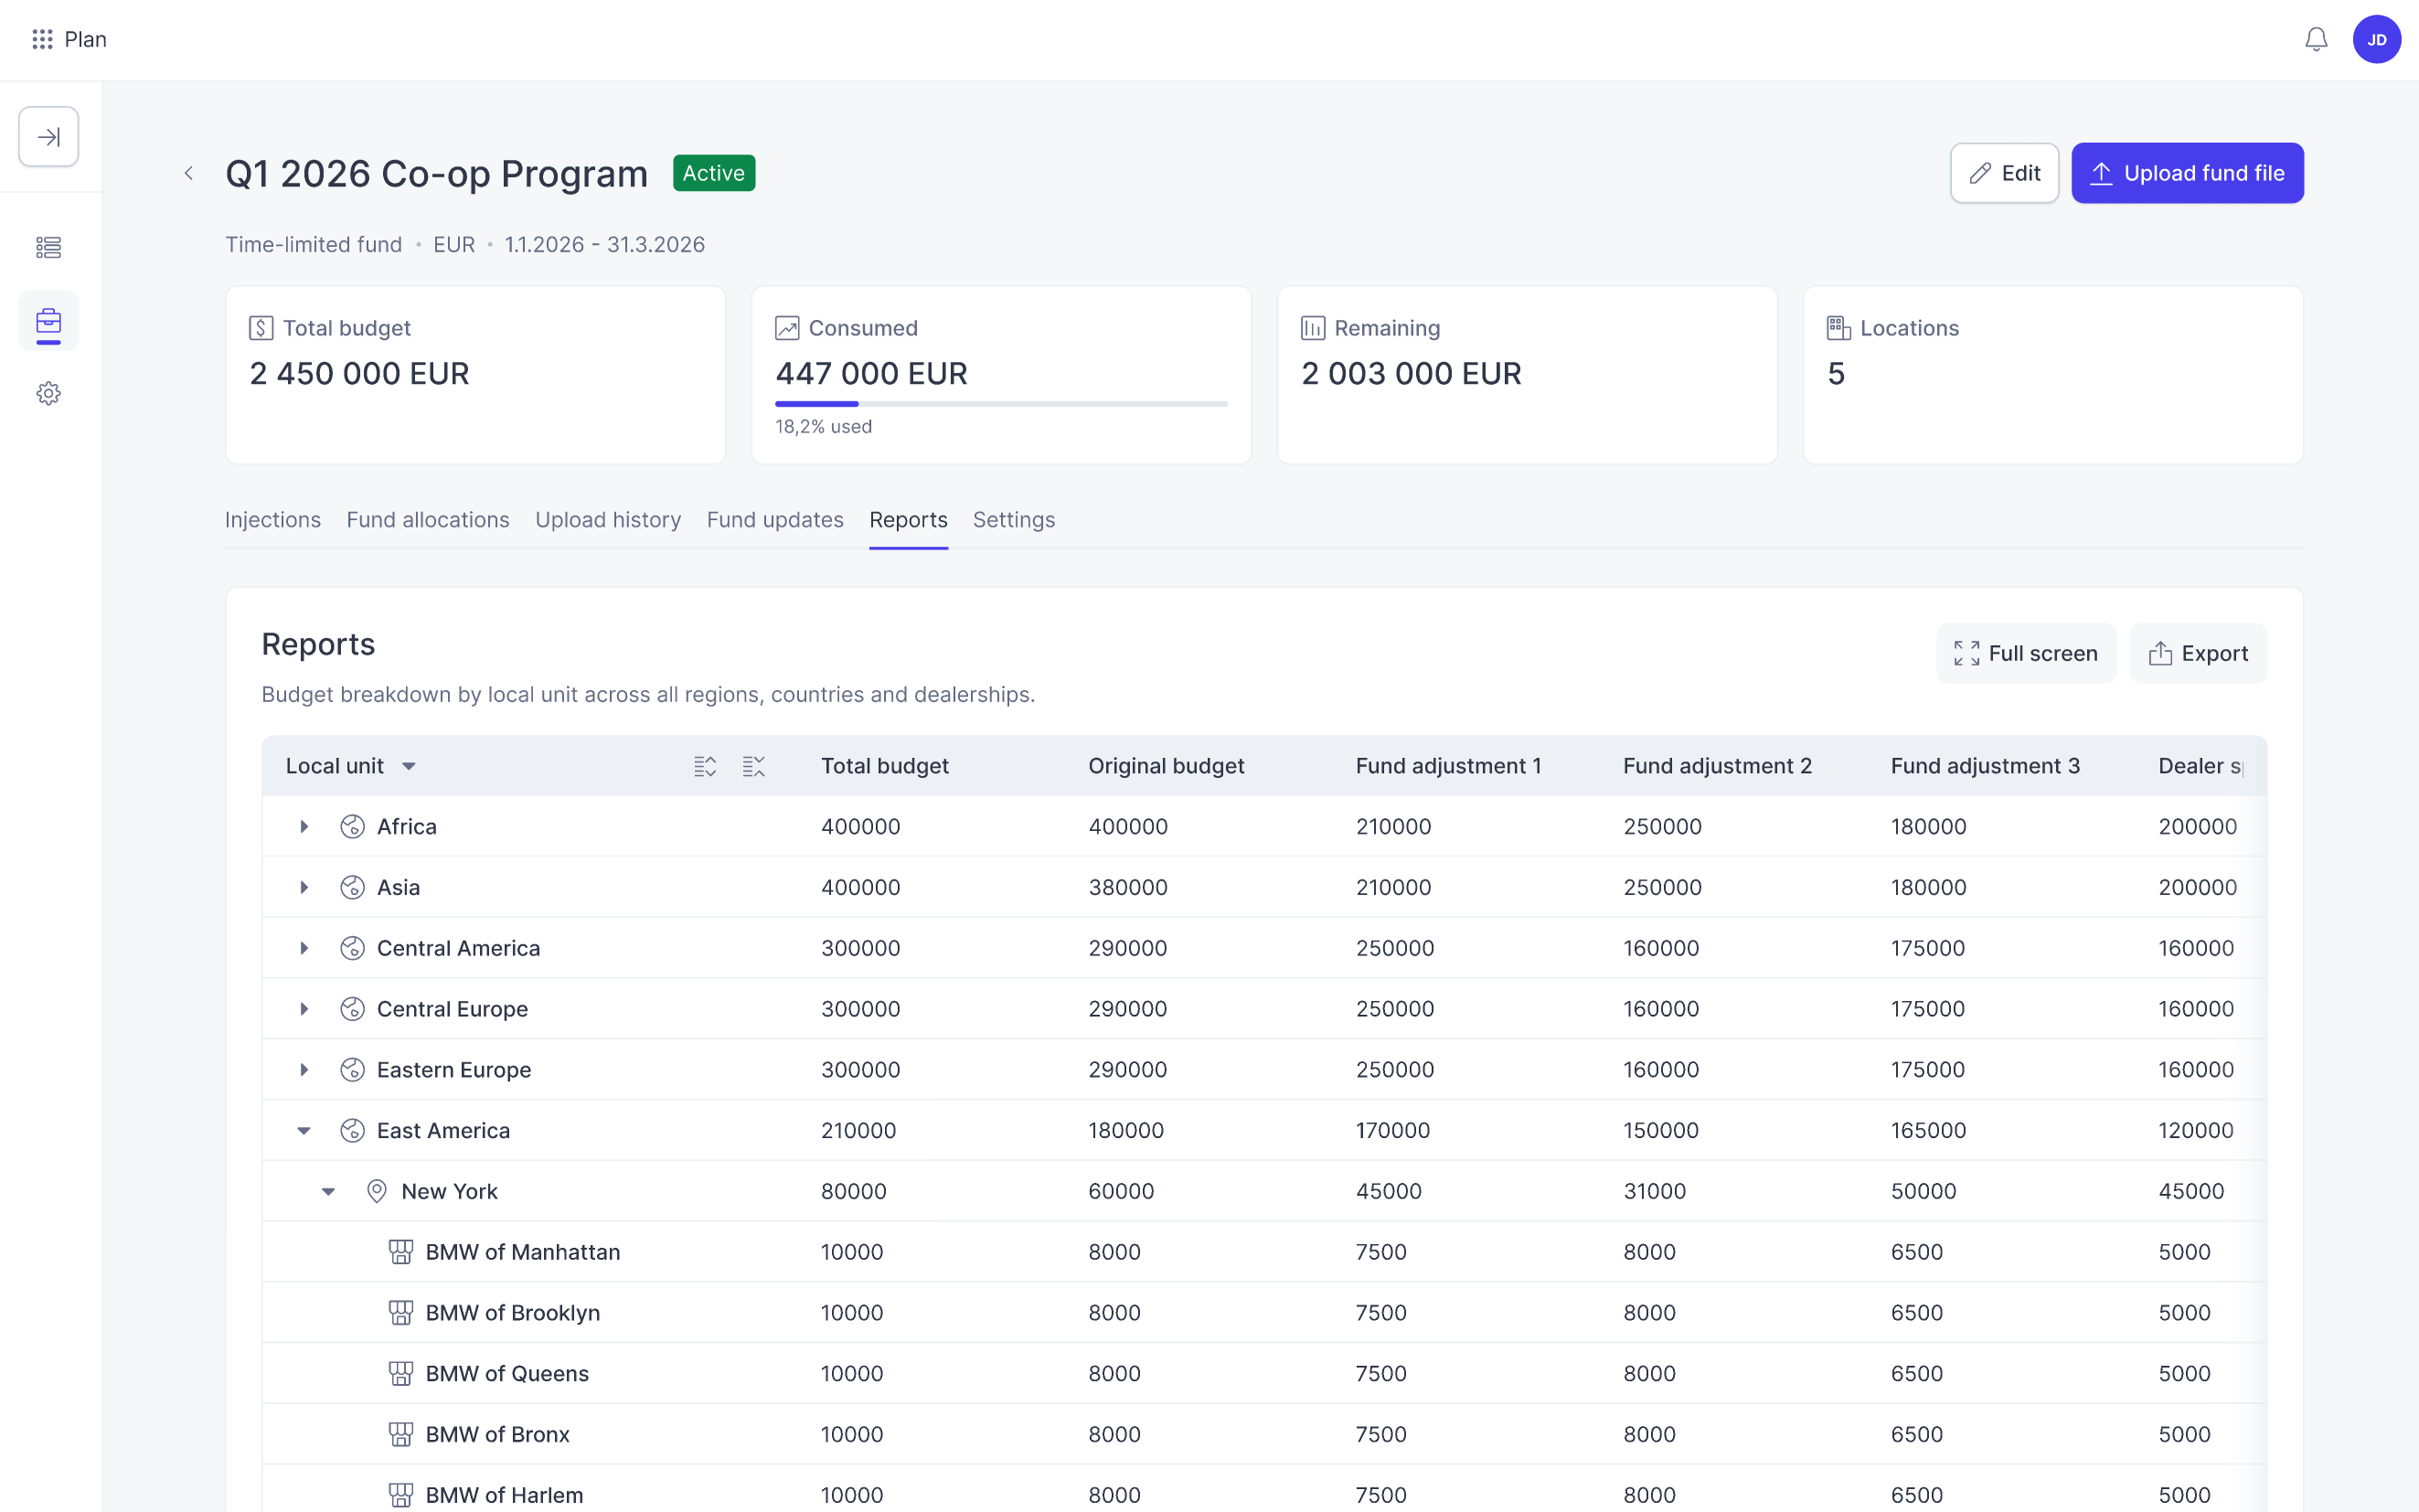
Task: Open user avatar JD menu
Action: point(2377,39)
